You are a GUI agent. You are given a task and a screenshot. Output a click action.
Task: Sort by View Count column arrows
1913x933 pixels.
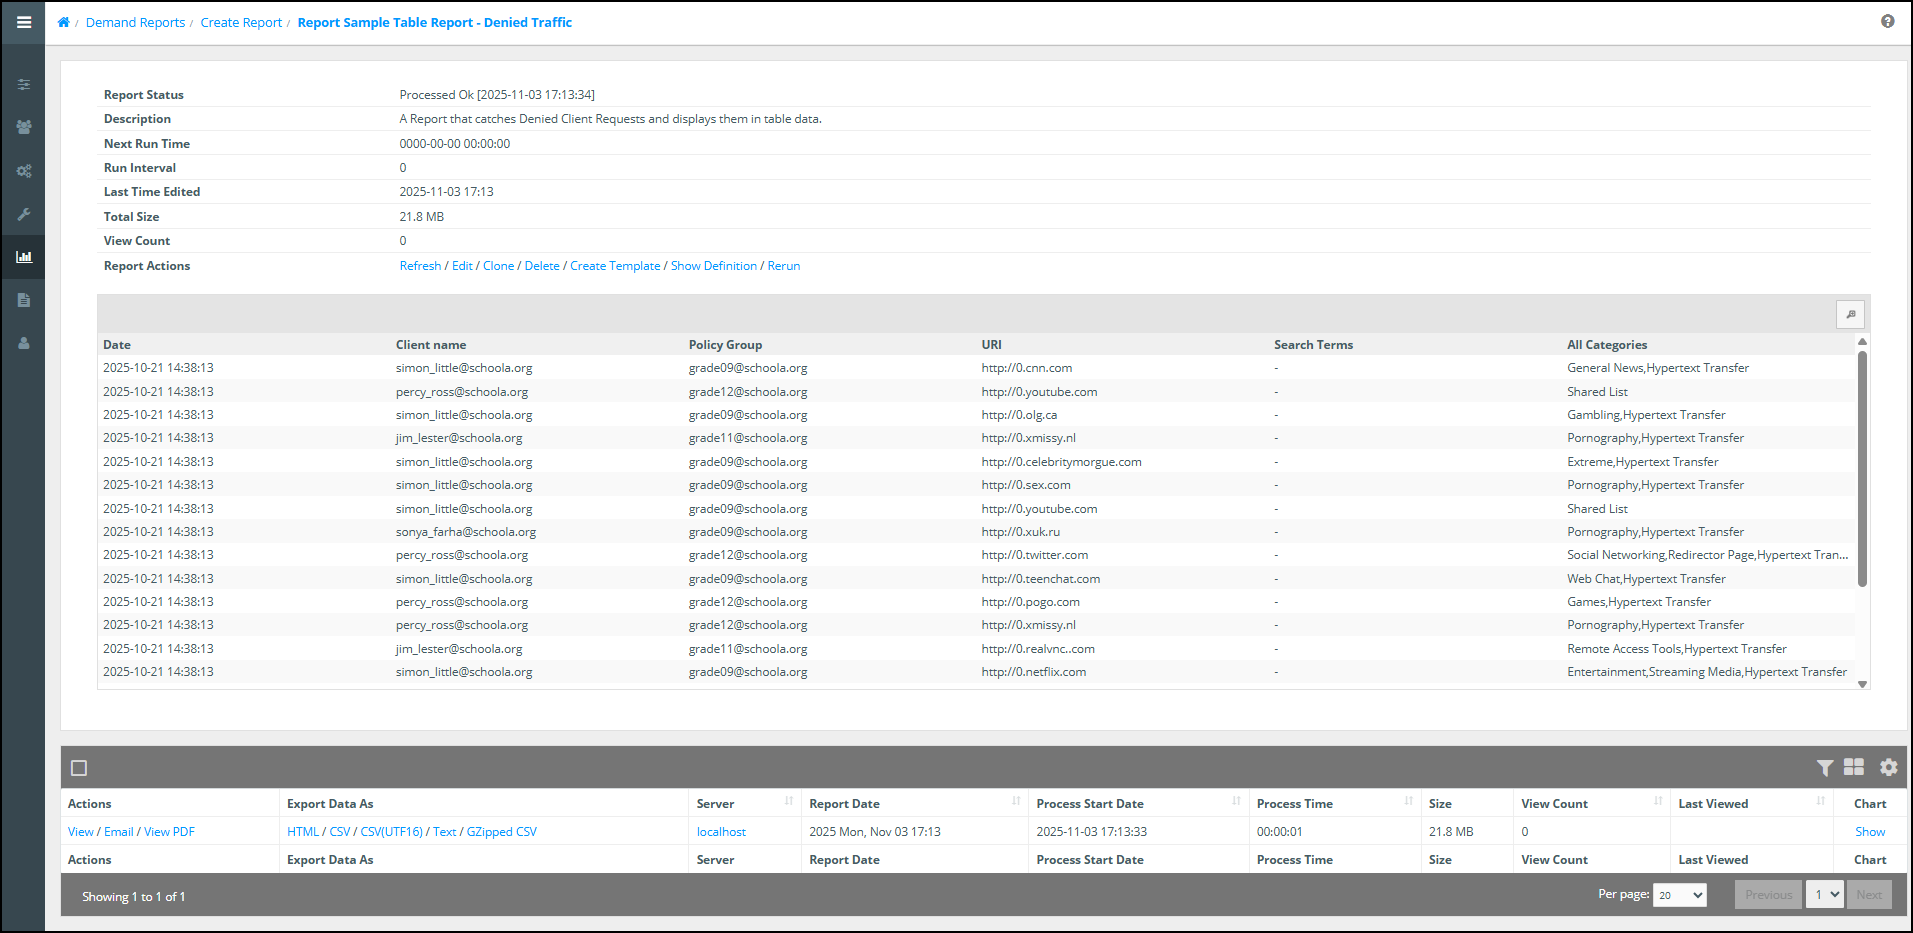(1658, 801)
